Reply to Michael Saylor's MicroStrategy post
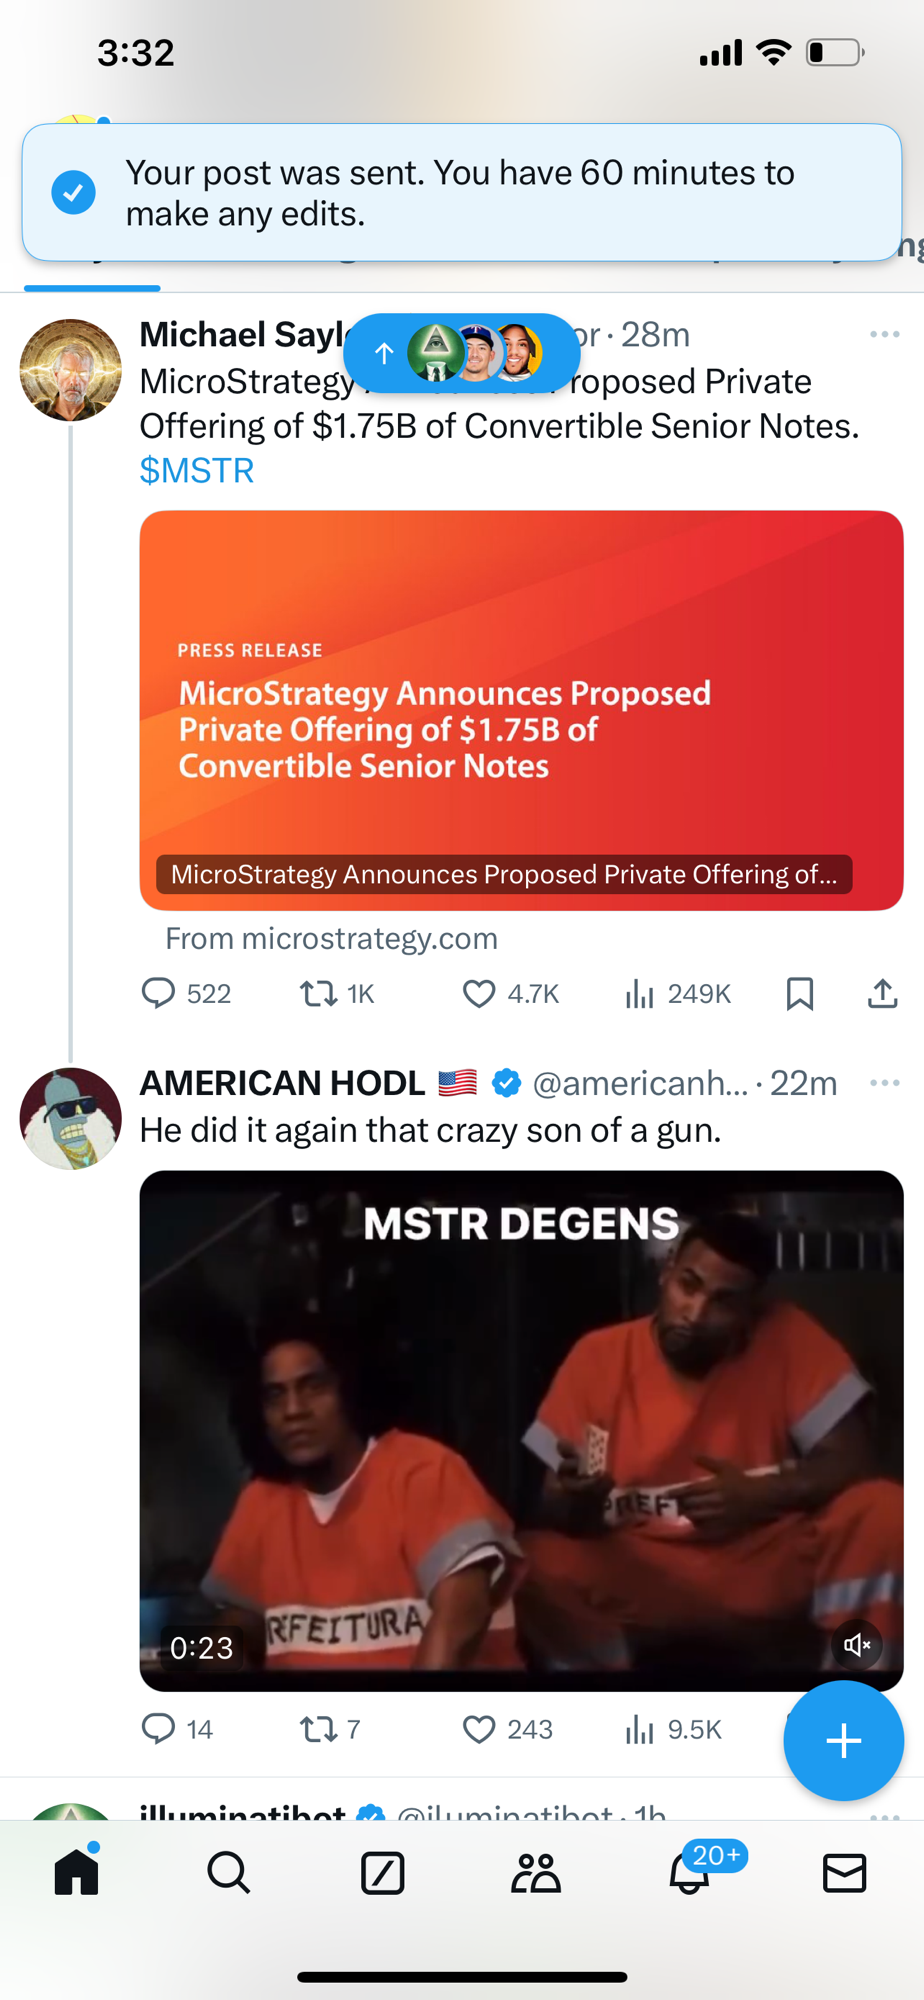Screen dimensions: 924x2000 point(158,993)
